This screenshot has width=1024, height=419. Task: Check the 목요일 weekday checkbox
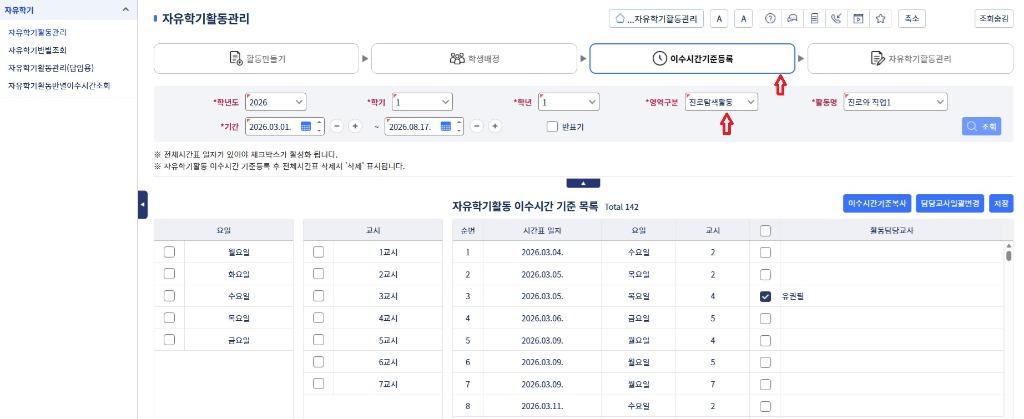pos(169,318)
